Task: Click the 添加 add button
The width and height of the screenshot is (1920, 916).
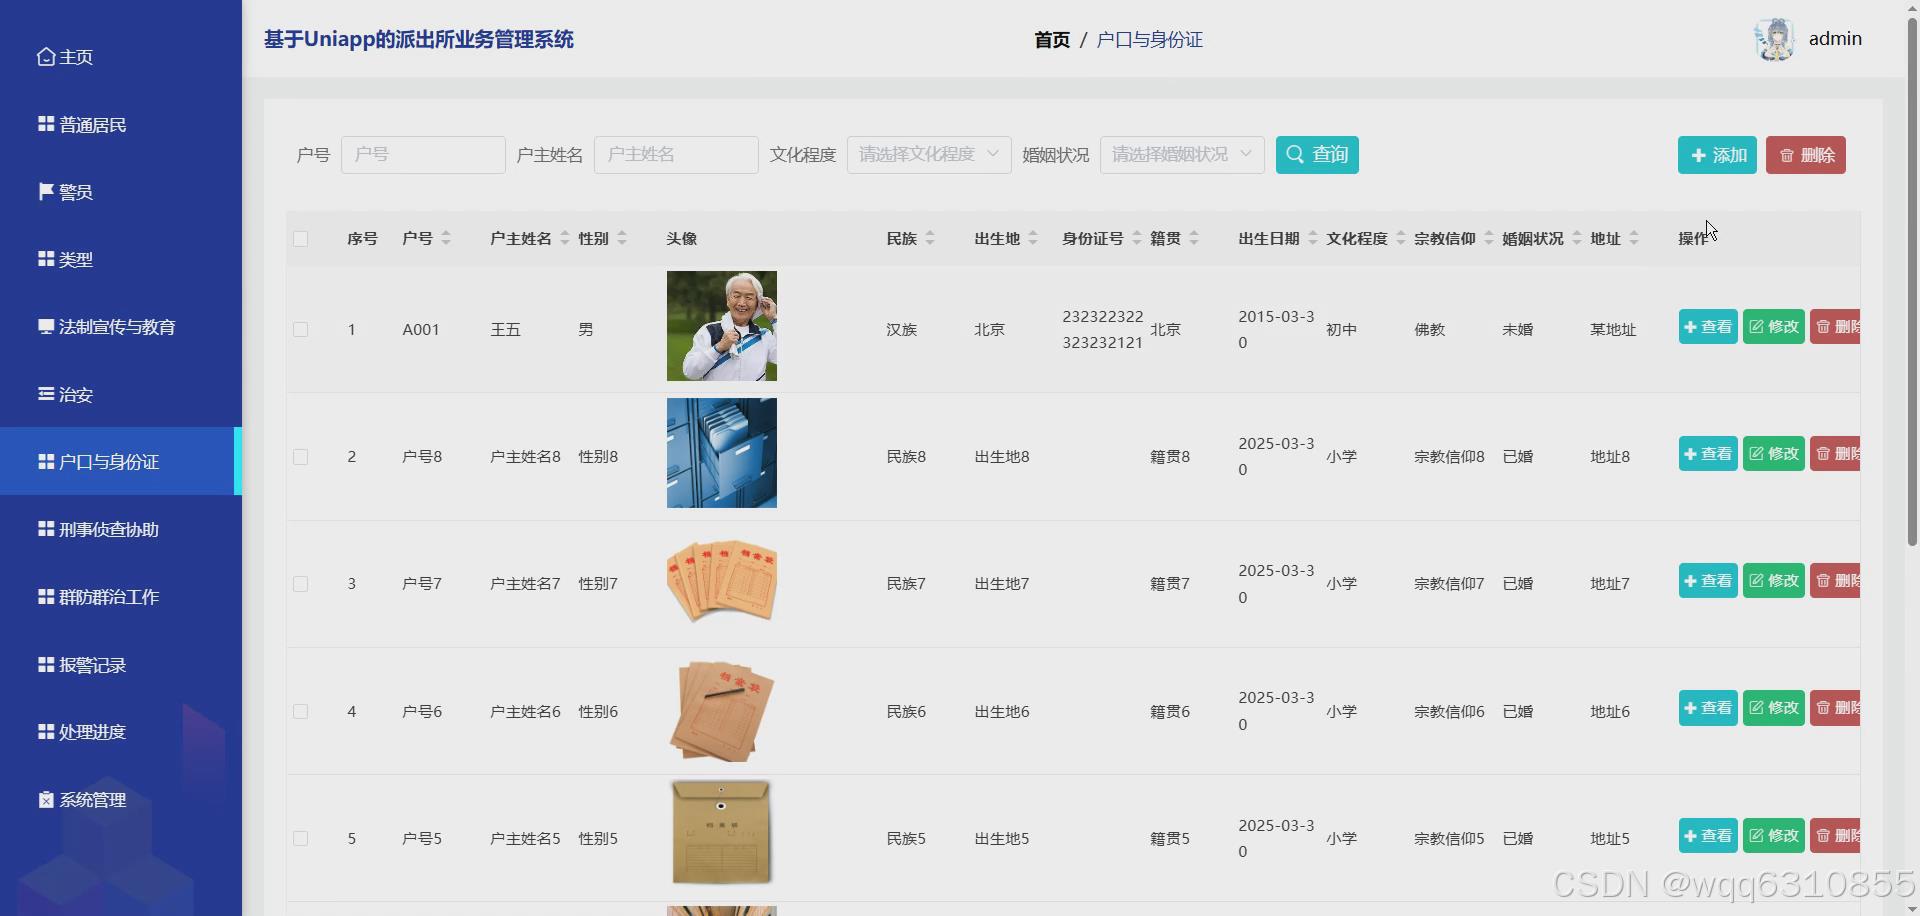Action: click(x=1717, y=155)
